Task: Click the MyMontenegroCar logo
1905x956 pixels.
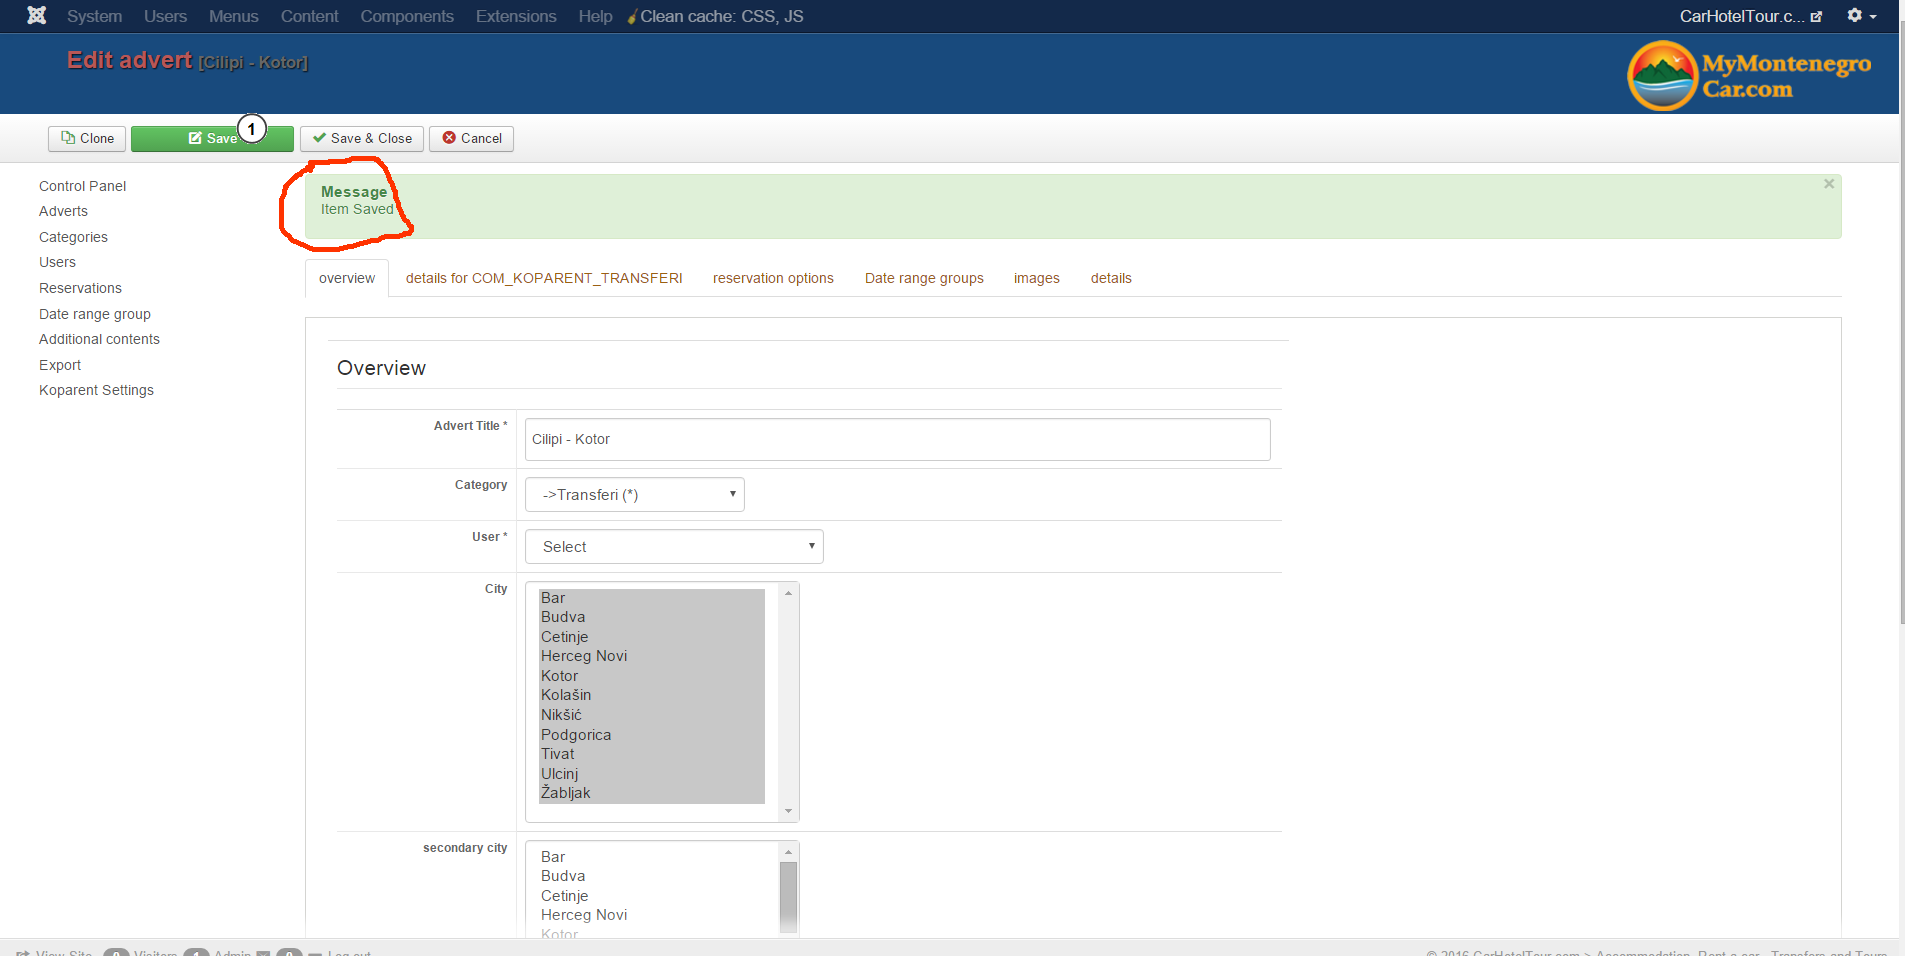Action: coord(1749,75)
